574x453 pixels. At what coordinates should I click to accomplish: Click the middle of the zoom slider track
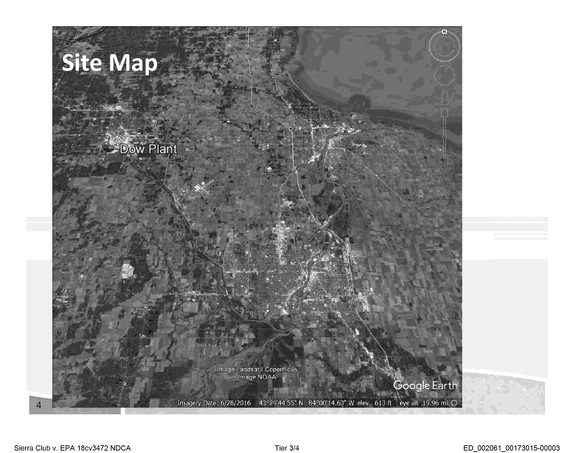coord(444,135)
